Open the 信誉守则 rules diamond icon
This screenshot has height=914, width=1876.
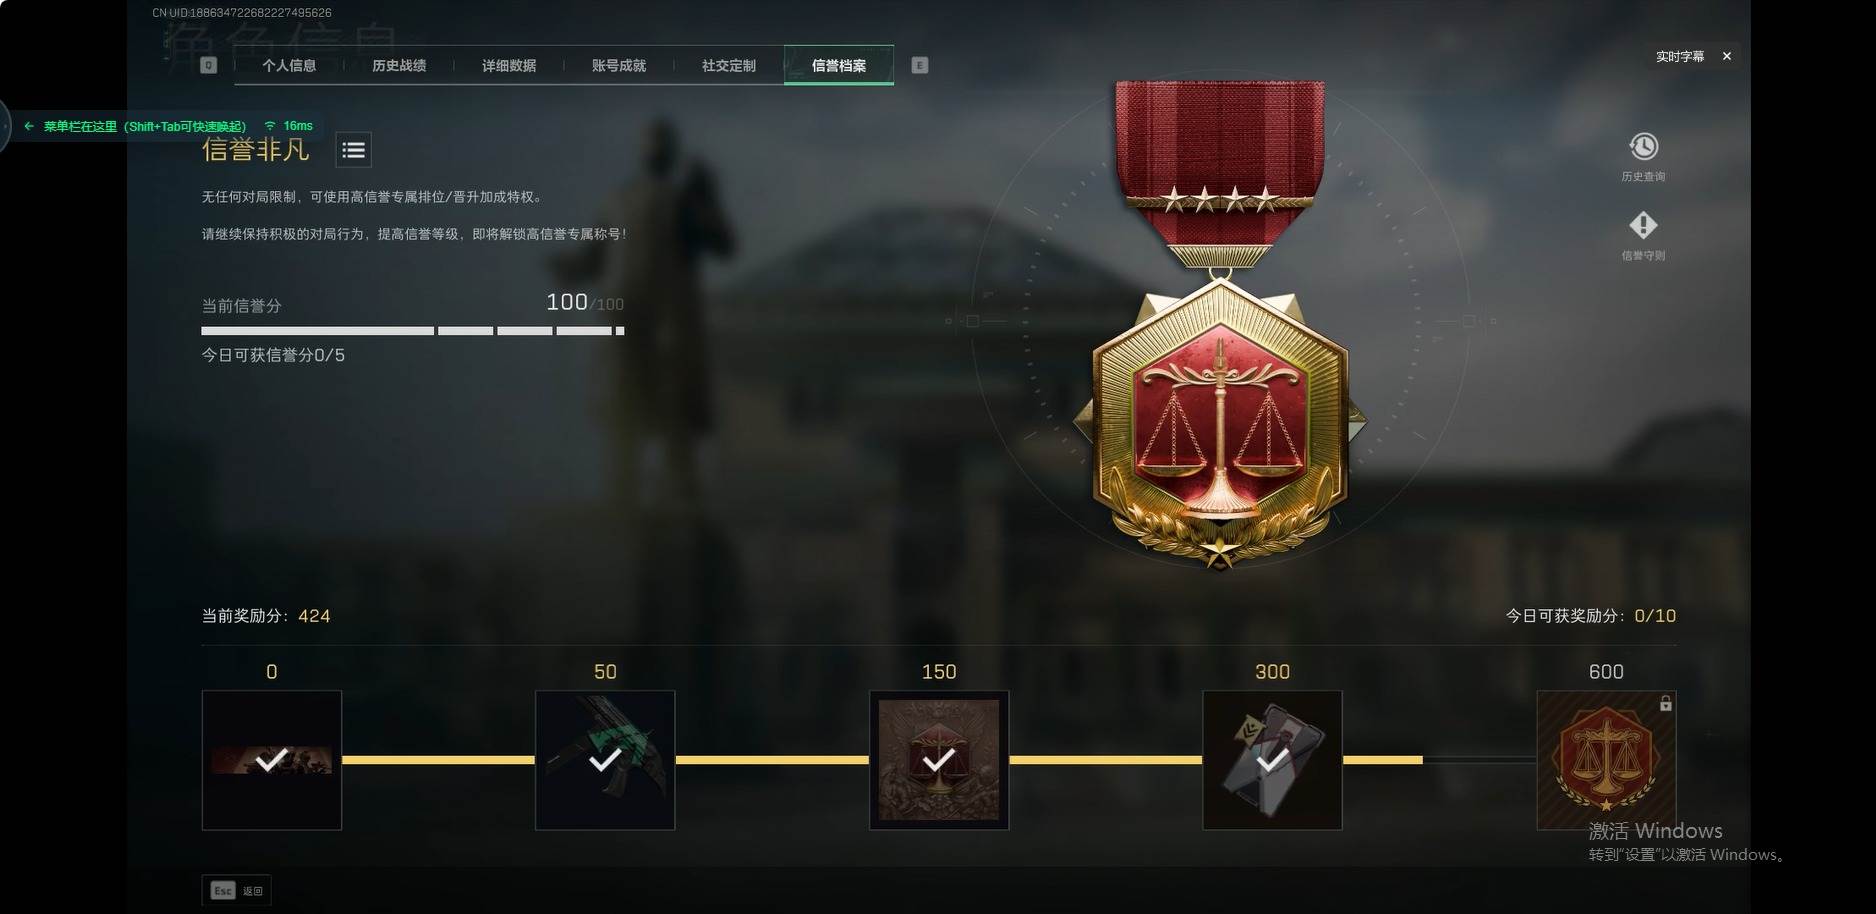coord(1643,225)
